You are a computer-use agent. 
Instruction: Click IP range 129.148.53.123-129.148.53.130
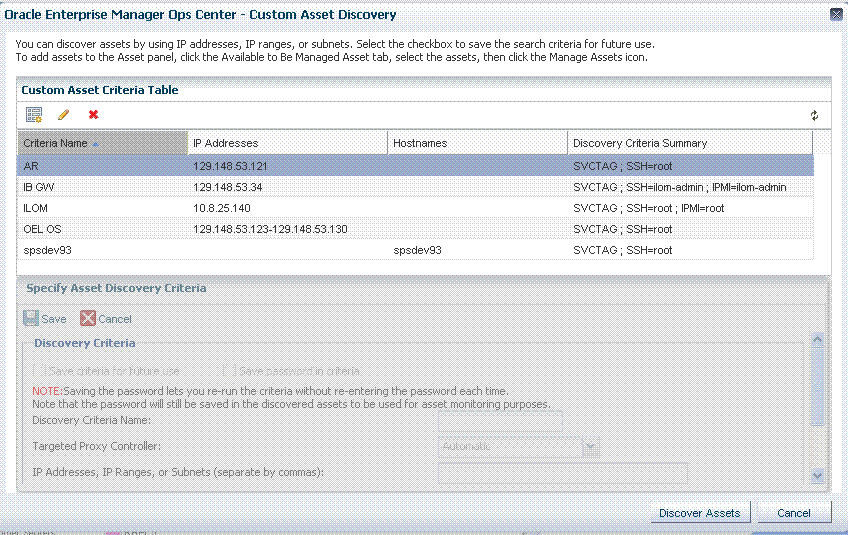point(270,229)
